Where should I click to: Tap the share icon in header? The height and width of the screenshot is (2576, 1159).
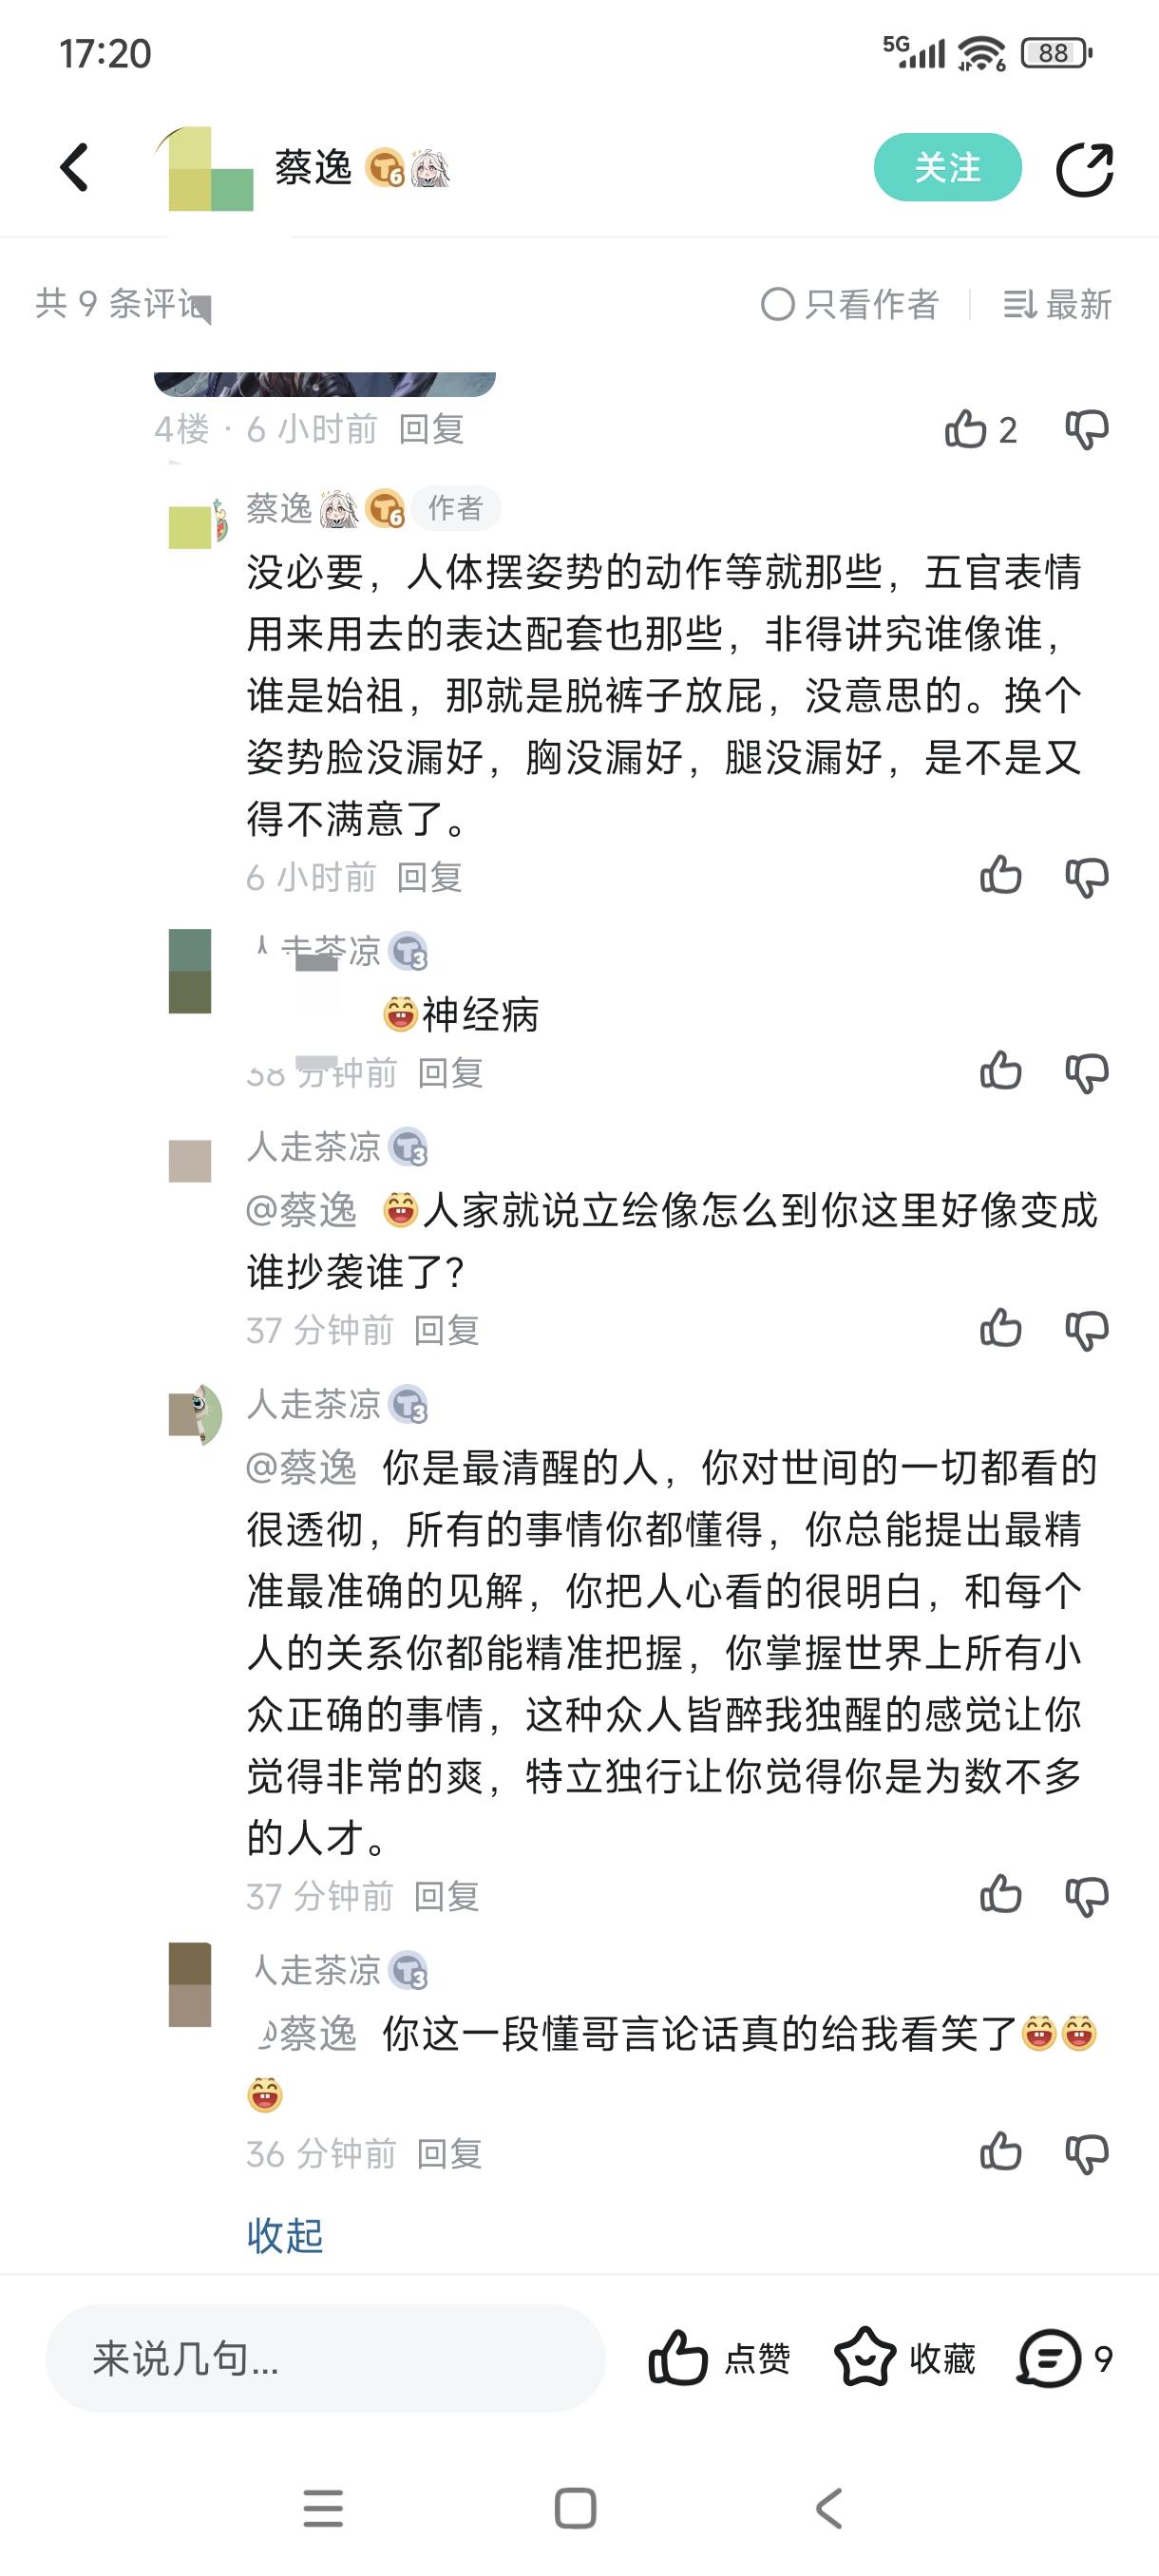point(1085,169)
